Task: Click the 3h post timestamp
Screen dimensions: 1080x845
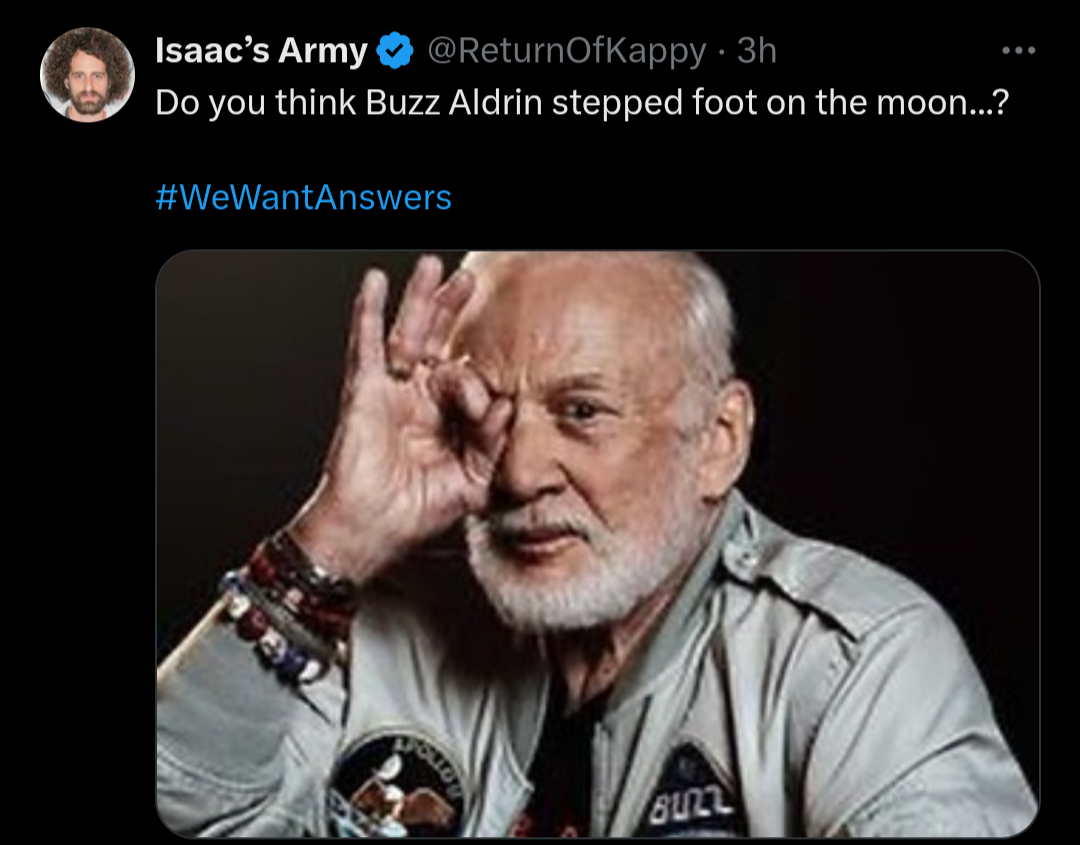Action: pos(757,51)
